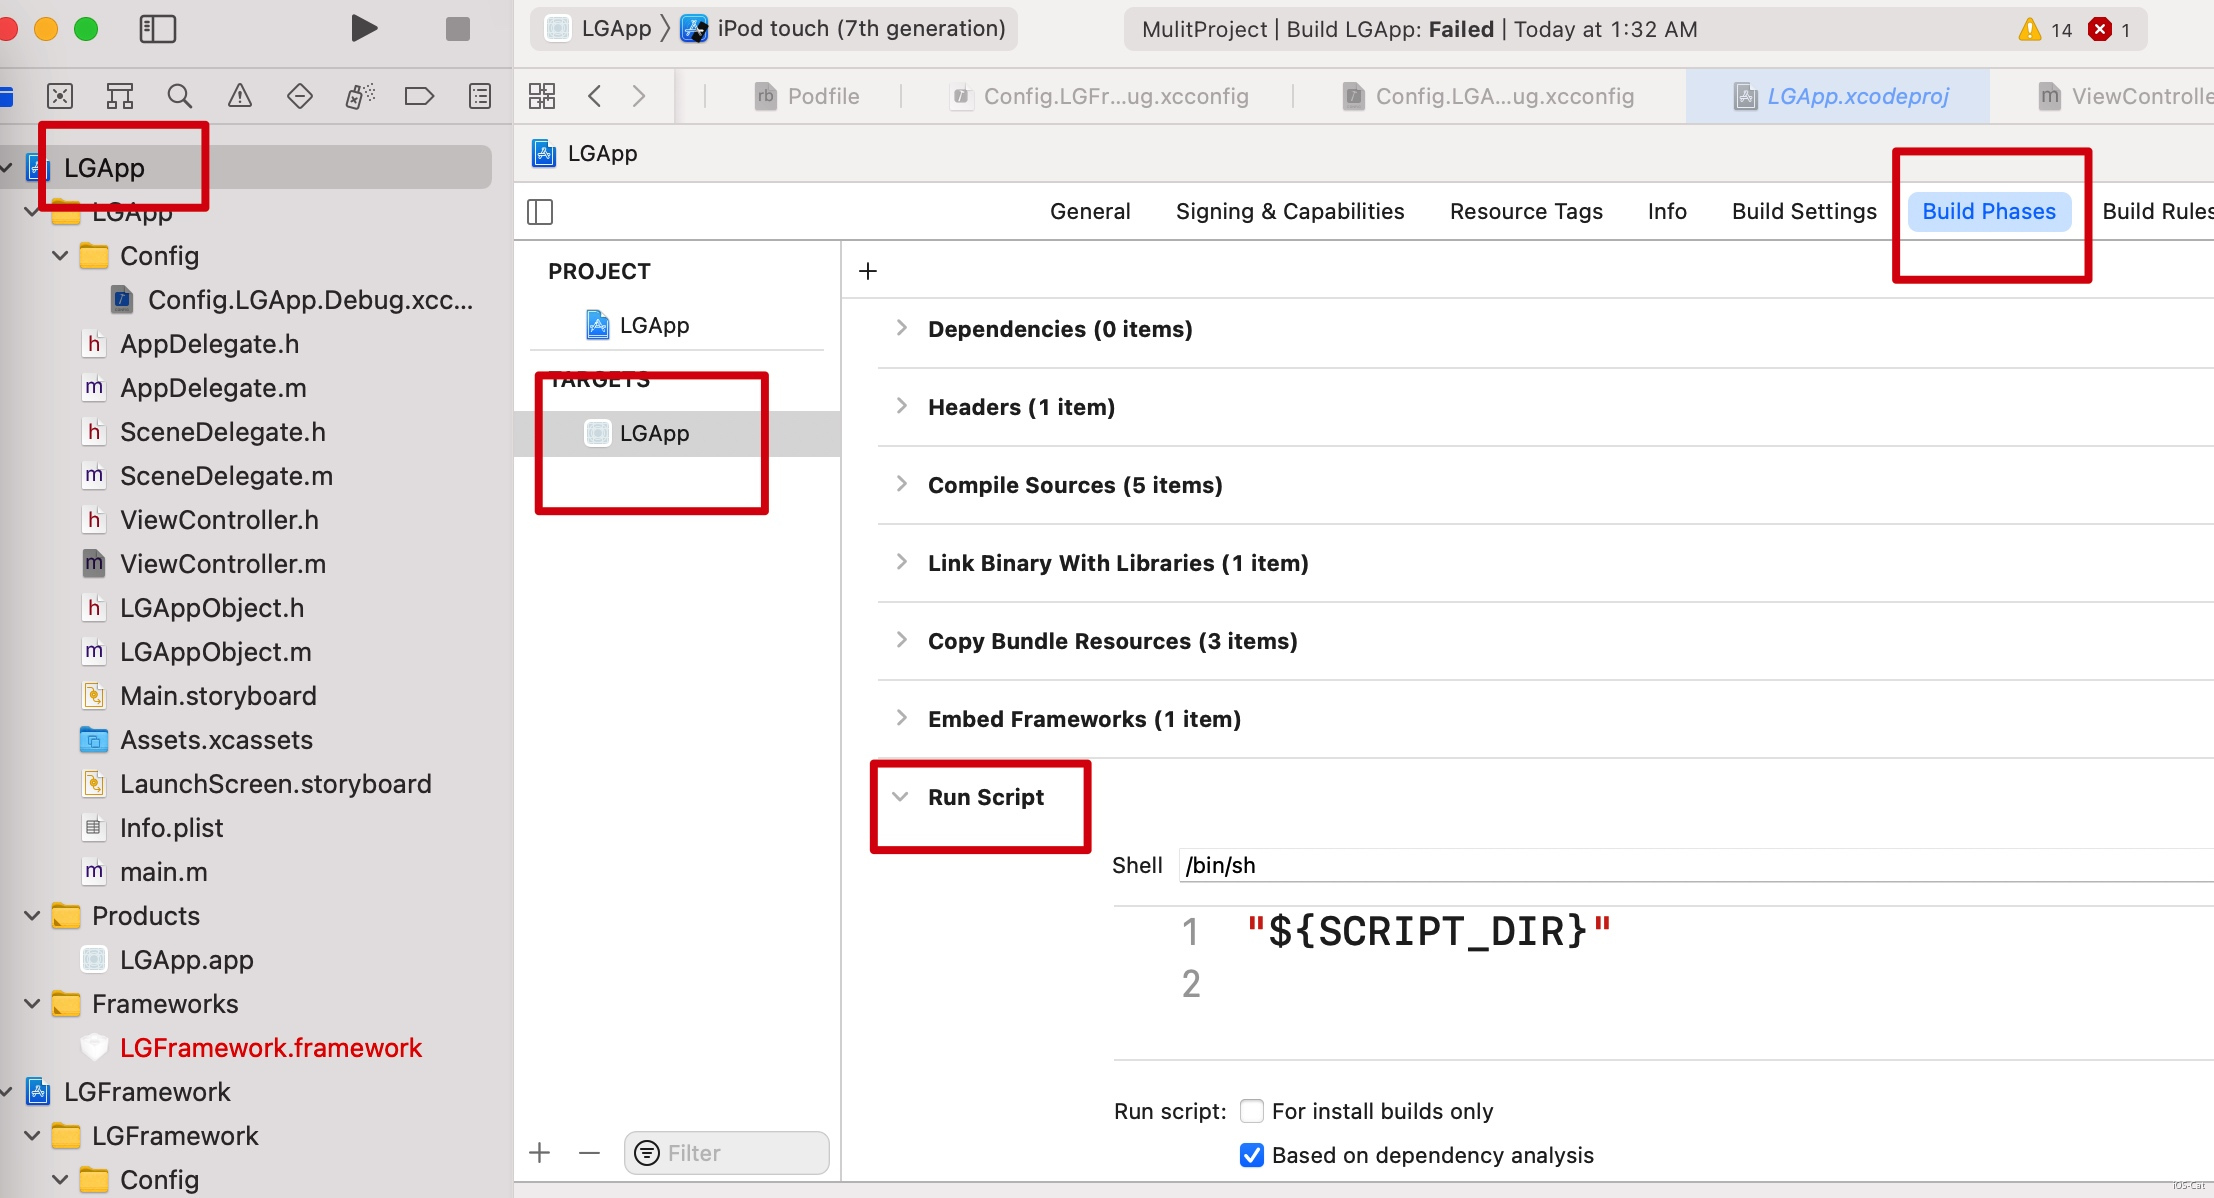This screenshot has height=1198, width=2214.
Task: Select LGApp under PROJECT
Action: (x=638, y=325)
